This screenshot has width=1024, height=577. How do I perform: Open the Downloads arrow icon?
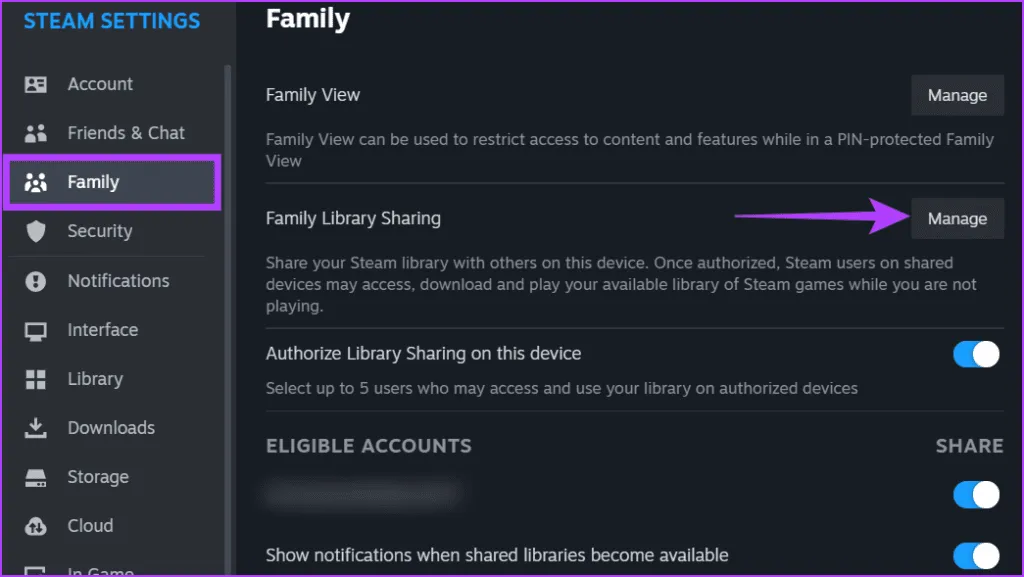[36, 428]
